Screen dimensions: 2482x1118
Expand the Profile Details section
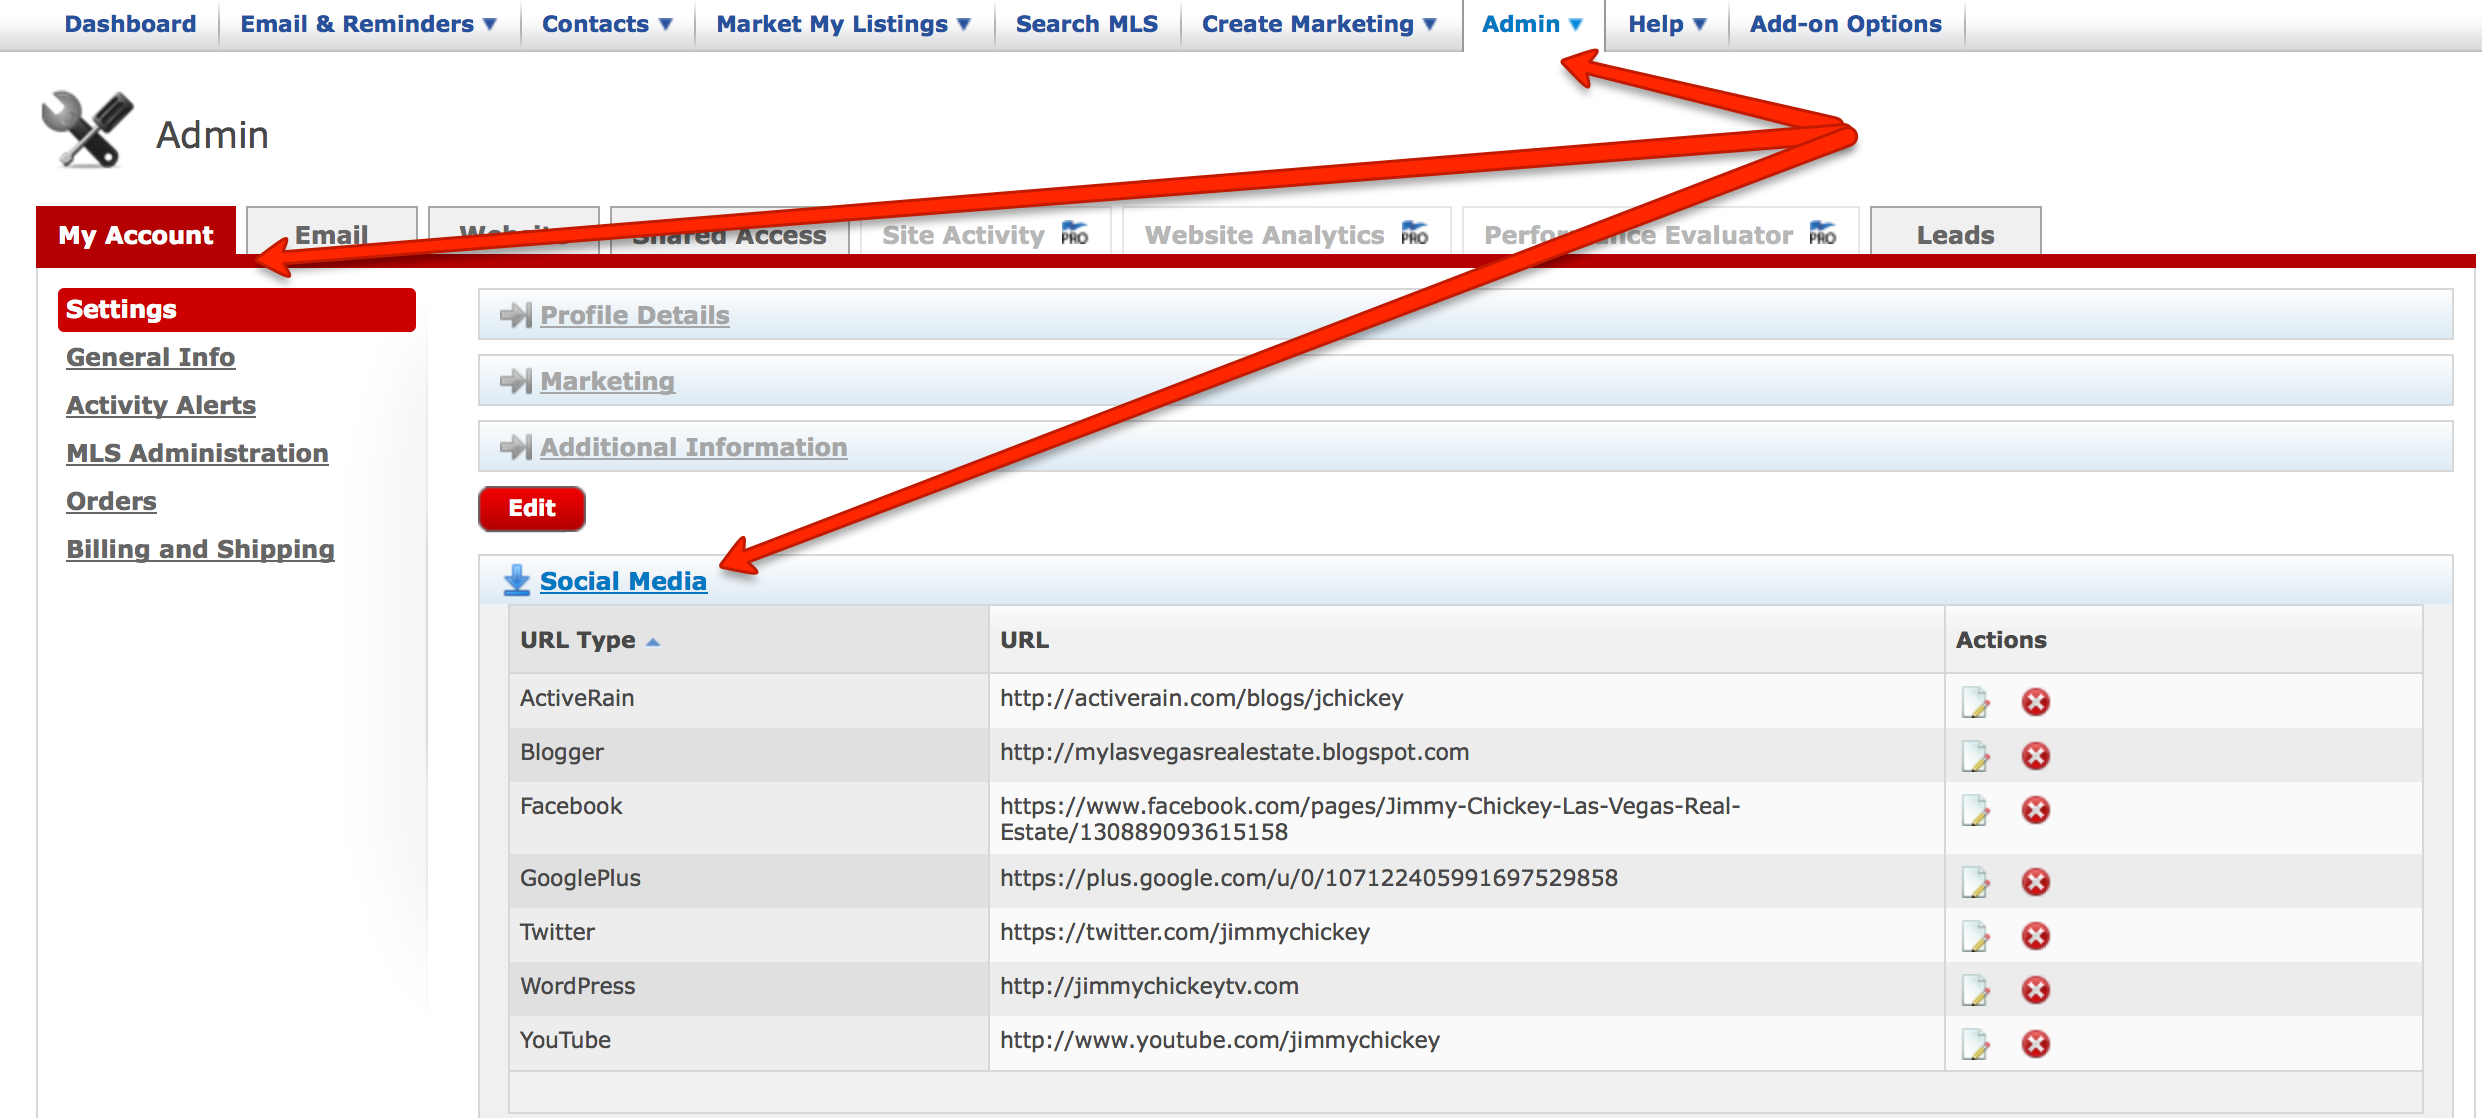[634, 315]
